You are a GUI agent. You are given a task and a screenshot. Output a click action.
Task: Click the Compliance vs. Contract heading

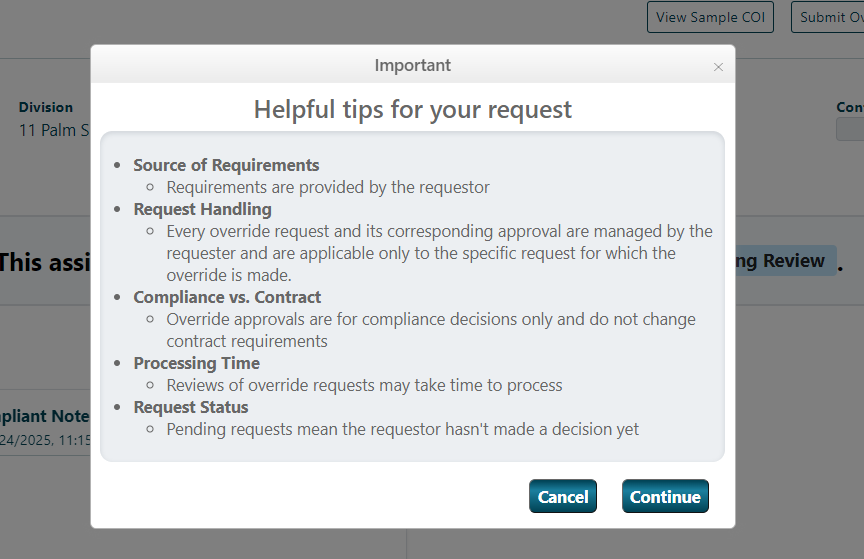tap(227, 297)
